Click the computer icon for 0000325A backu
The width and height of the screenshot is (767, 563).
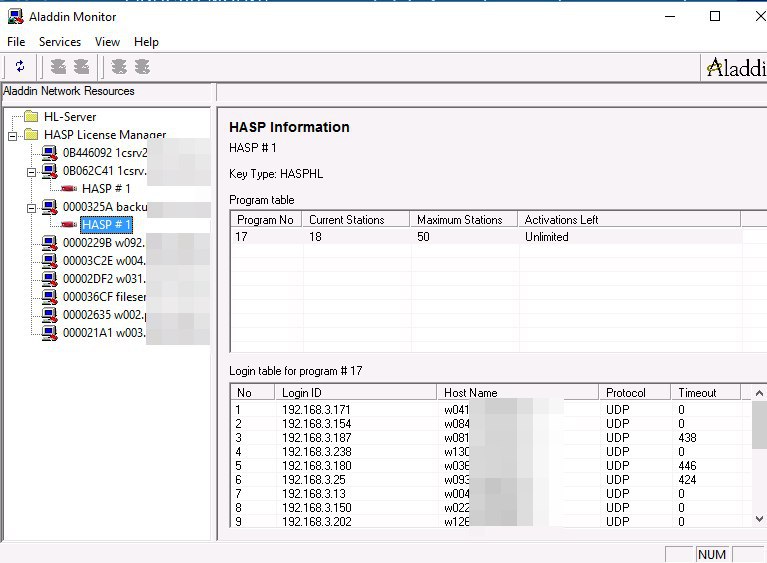coord(49,207)
